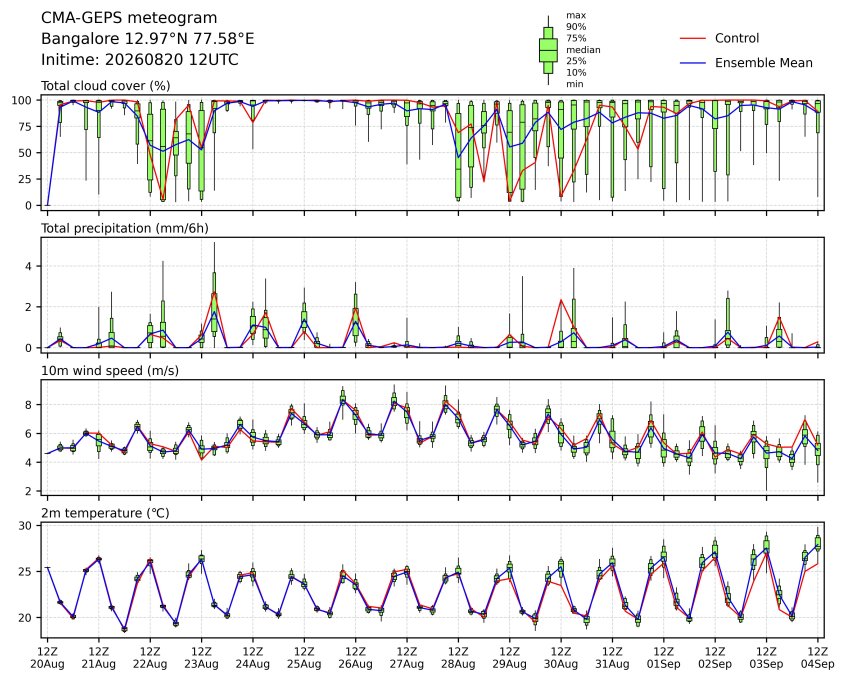Select the Ensemble Mean legend label
The width and height of the screenshot is (846, 681).
pyautogui.click(x=763, y=63)
